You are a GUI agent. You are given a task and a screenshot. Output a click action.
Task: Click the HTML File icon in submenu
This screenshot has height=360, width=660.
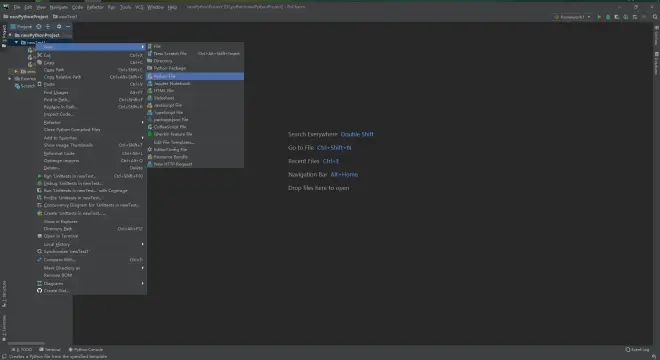point(150,91)
